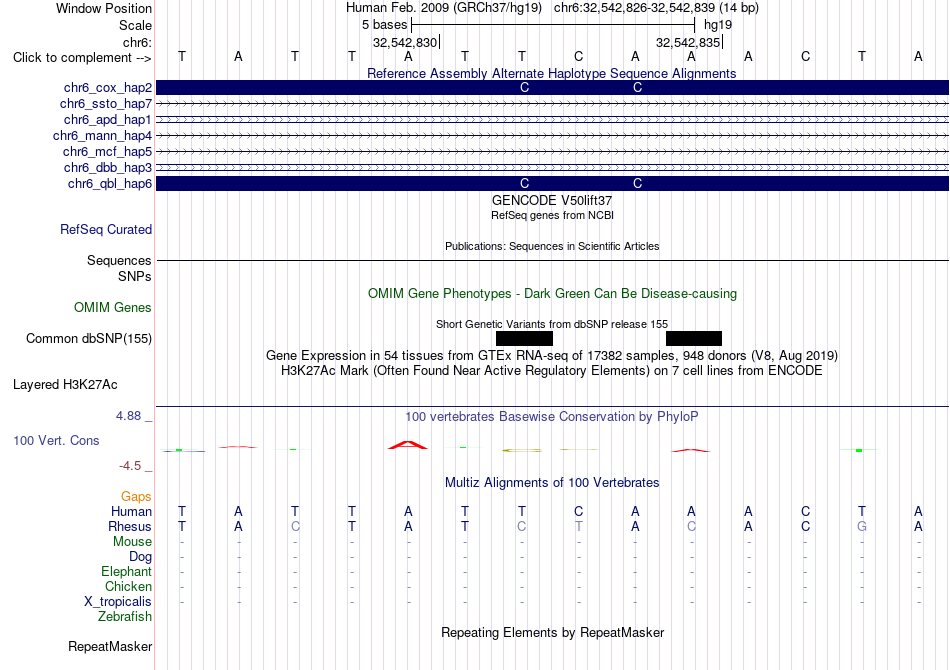Click the Window Position label
The height and width of the screenshot is (670, 950).
click(x=104, y=8)
